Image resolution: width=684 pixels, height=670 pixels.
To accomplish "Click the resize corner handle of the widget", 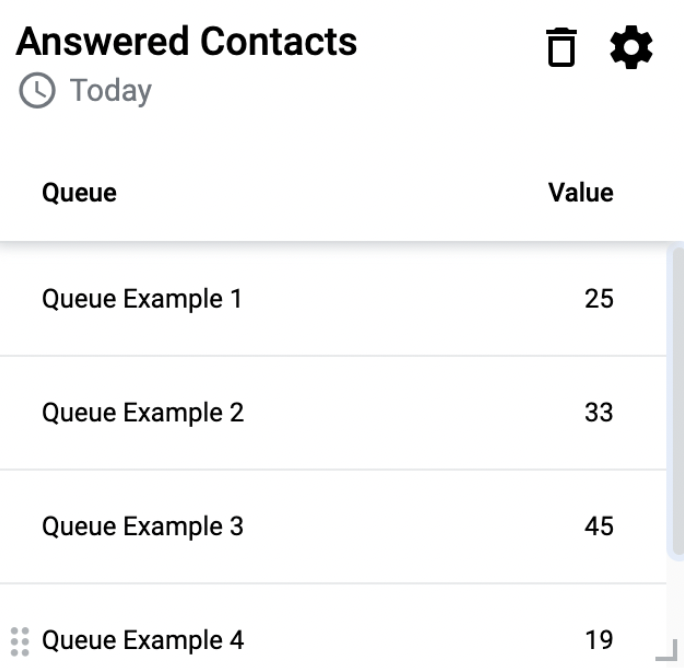I will 667,650.
